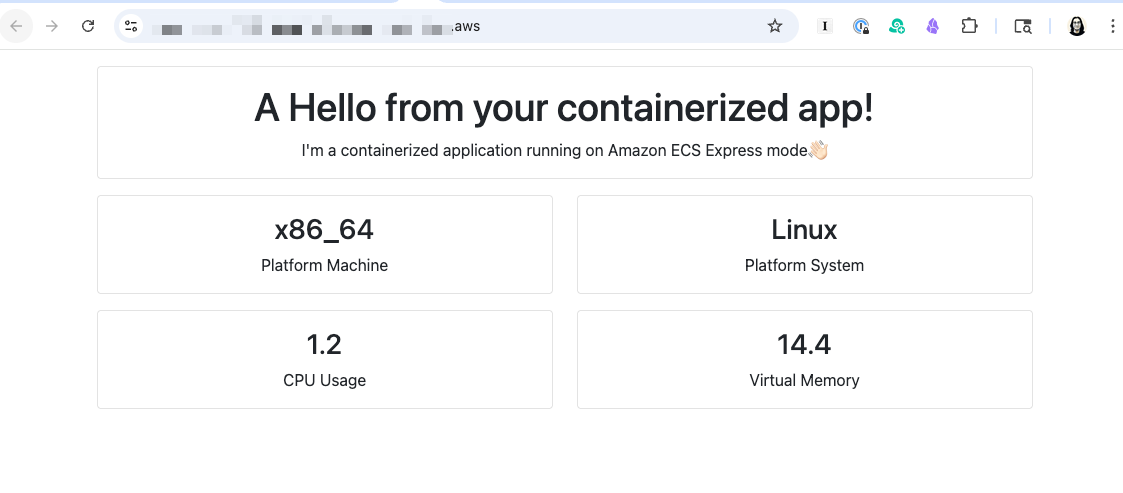Click the window with magnifier toolbar icon

tap(1023, 26)
